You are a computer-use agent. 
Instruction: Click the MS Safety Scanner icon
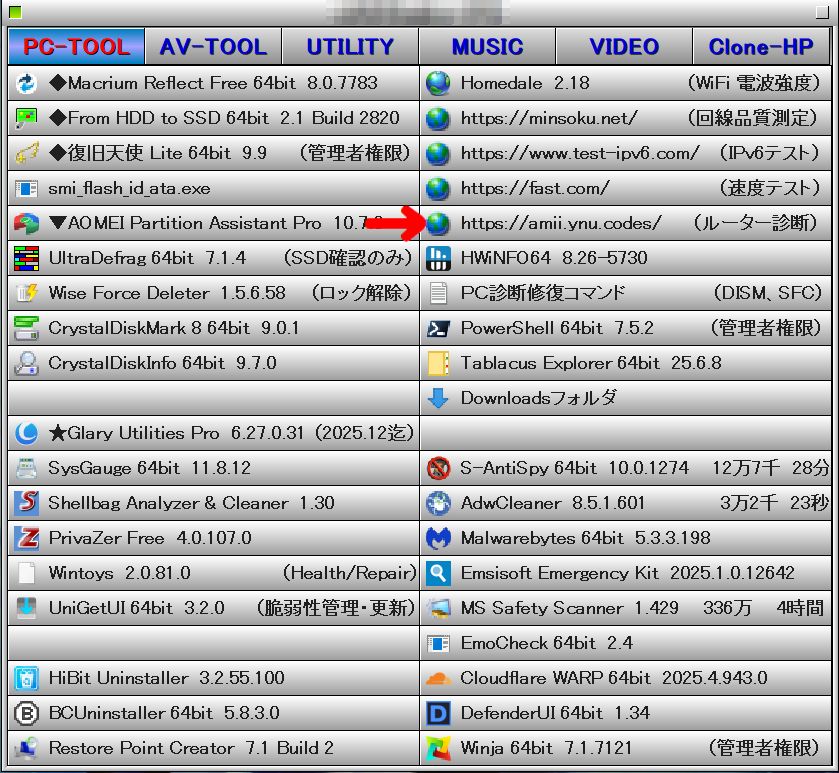click(x=438, y=608)
